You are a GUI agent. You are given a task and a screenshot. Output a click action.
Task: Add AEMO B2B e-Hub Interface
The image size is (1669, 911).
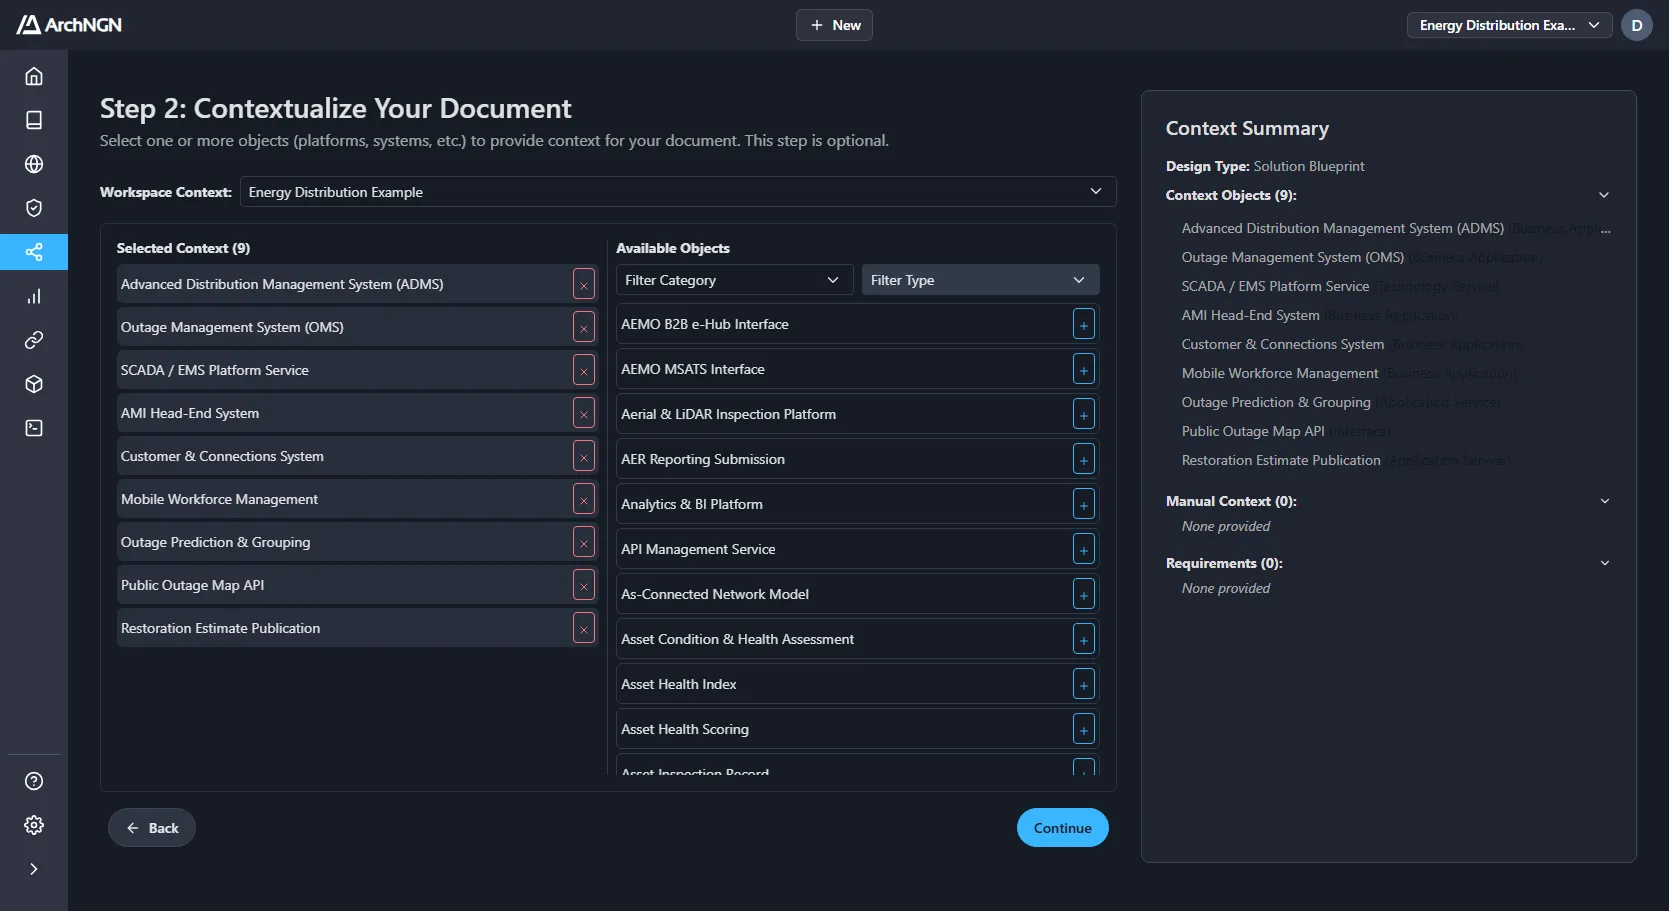1083,324
